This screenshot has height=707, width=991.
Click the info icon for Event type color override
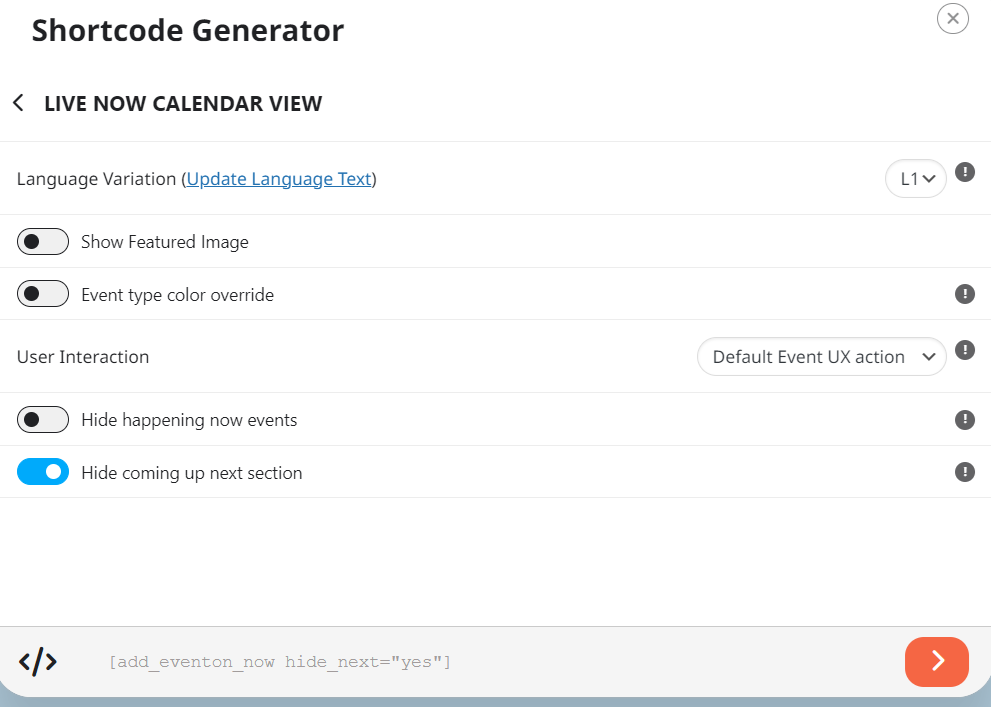pos(964,294)
